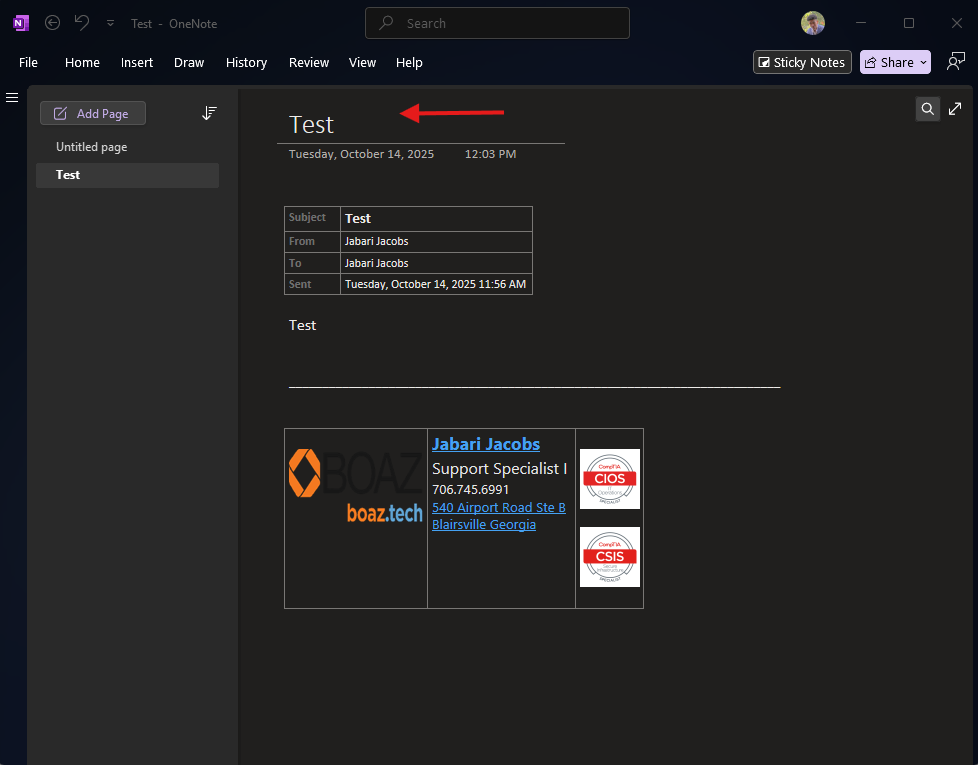Switch to the Draw tab

point(189,62)
